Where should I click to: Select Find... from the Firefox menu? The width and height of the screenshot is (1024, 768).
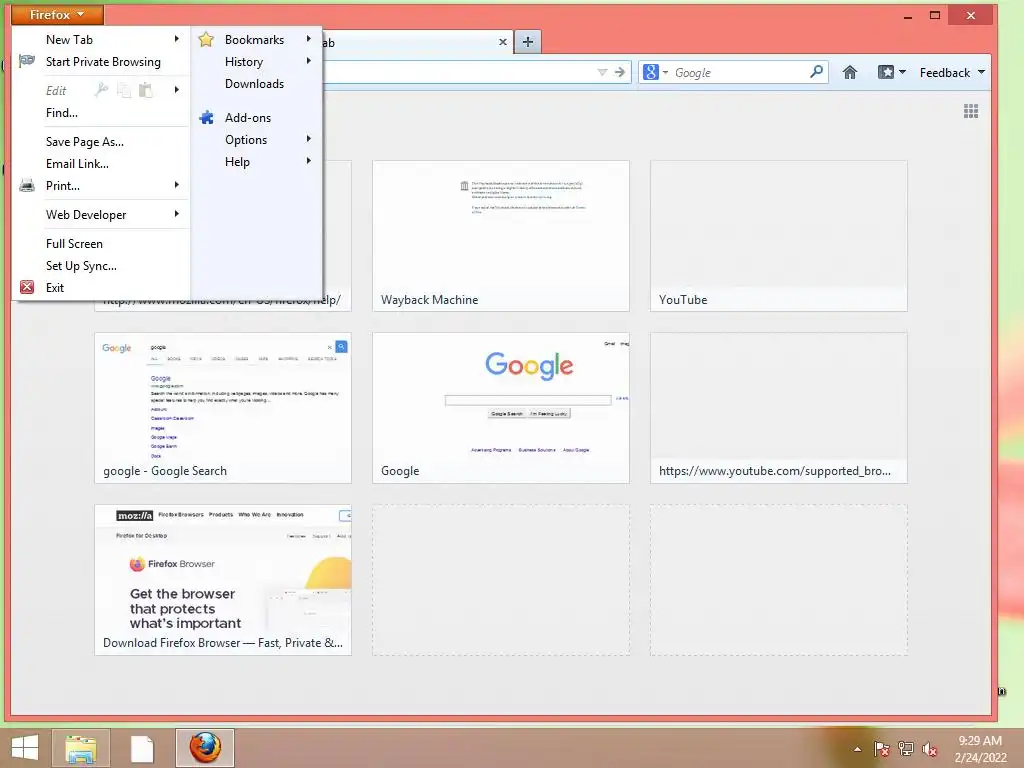(x=62, y=113)
